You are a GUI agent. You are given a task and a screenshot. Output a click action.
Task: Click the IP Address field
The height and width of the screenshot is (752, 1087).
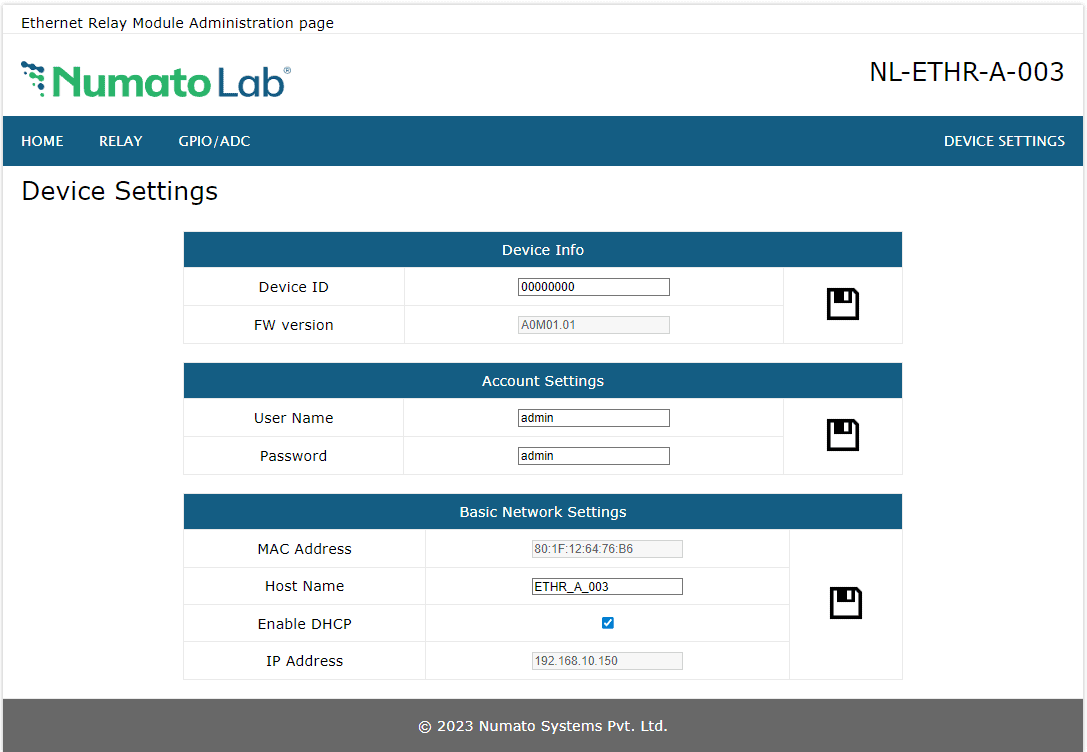pos(607,661)
